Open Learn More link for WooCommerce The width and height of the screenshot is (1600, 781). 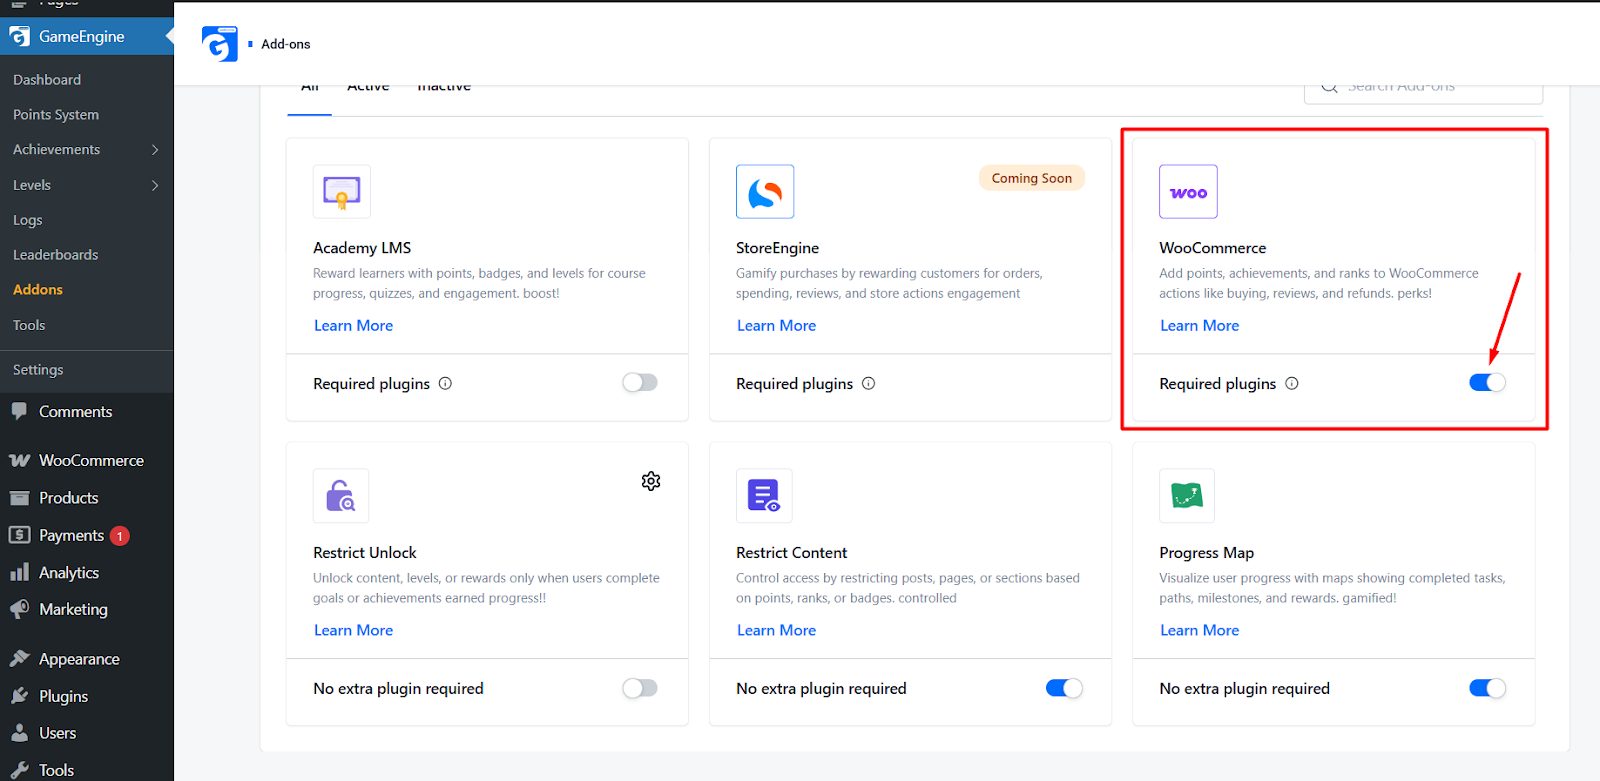[x=1199, y=326]
